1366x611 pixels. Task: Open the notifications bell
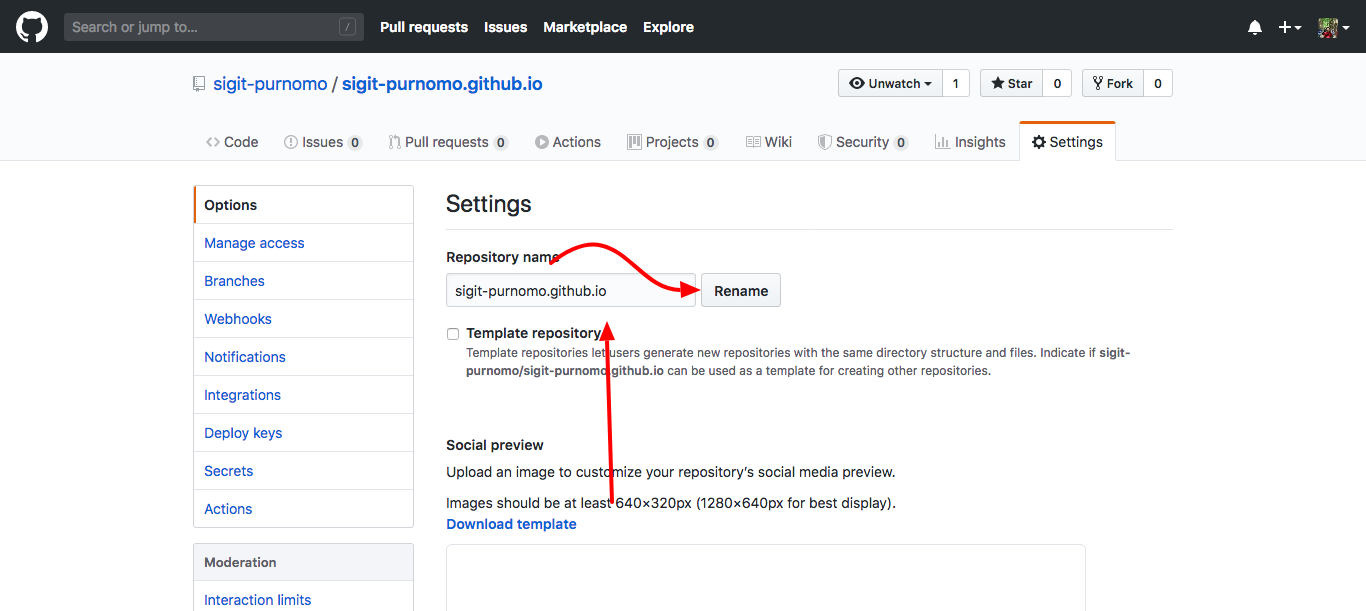[1255, 28]
